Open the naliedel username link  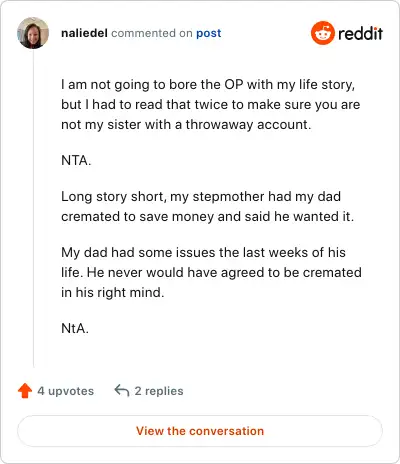click(x=84, y=33)
